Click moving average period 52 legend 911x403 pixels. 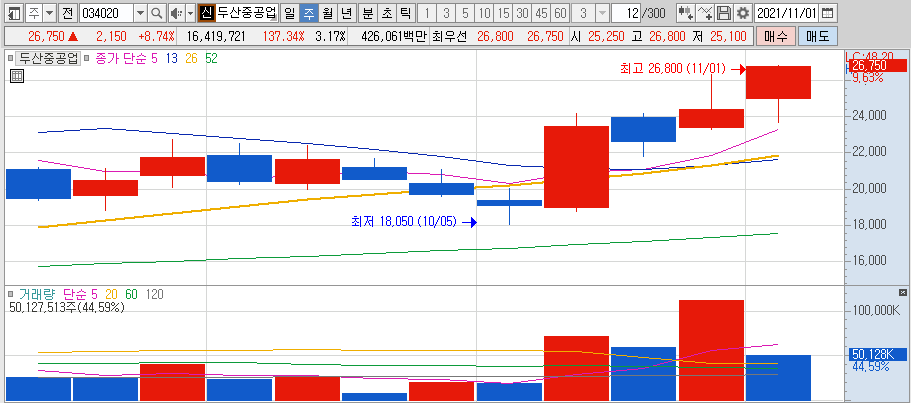coord(211,58)
